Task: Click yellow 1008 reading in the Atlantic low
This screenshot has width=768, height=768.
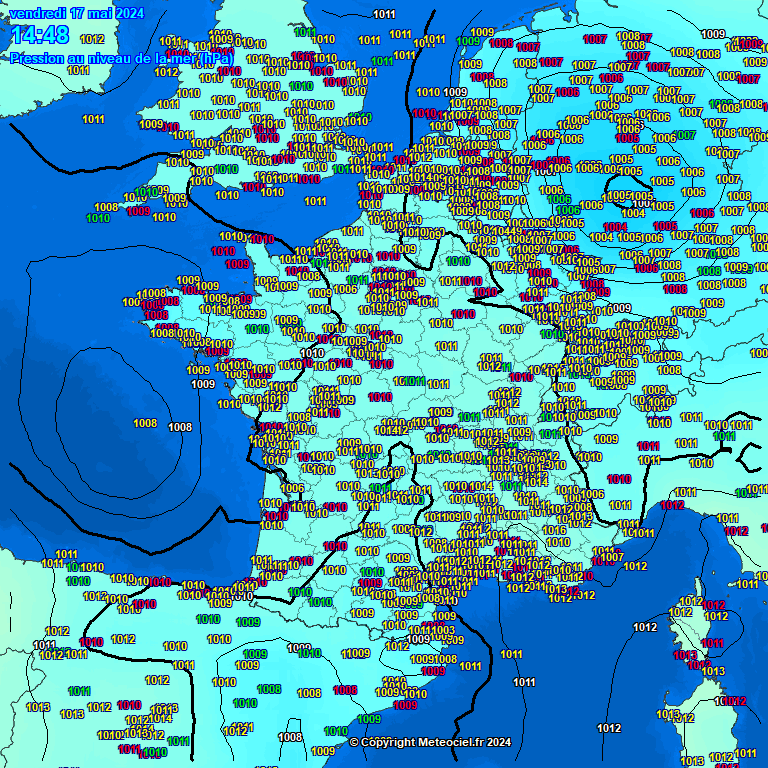Action: tap(145, 423)
